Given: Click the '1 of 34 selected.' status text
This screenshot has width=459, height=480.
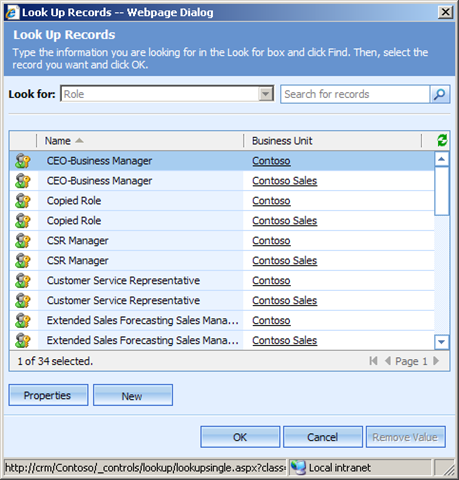Looking at the screenshot, I should (x=55, y=361).
